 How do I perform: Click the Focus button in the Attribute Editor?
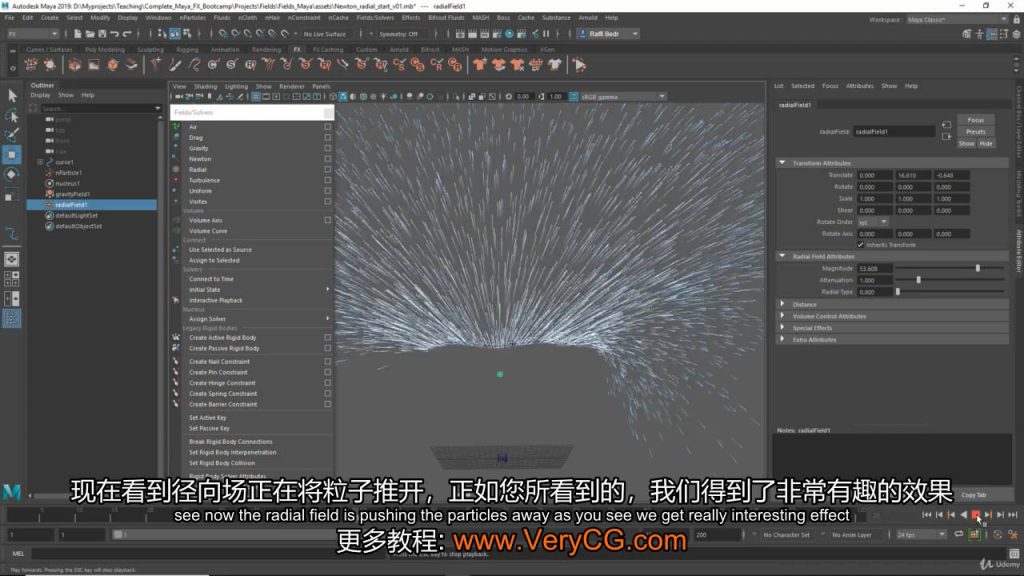coord(976,120)
